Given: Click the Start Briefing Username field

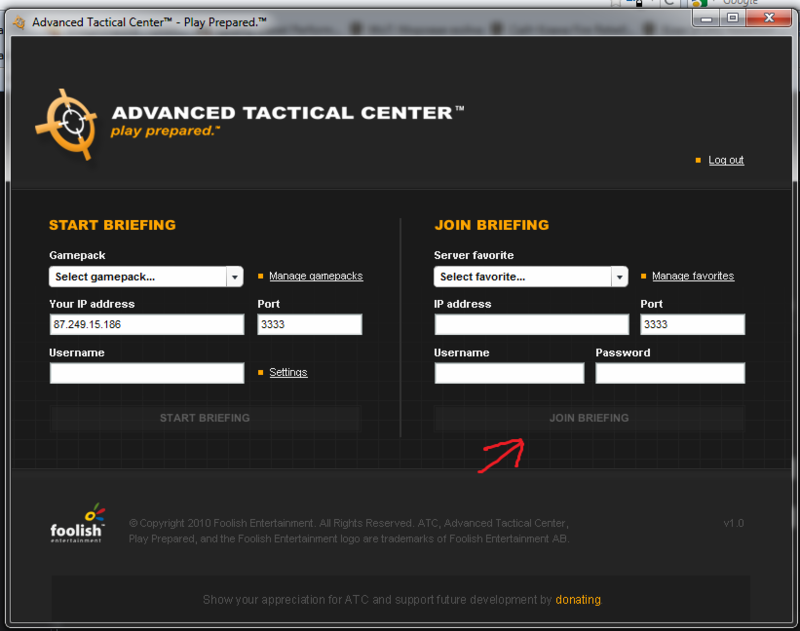Looking at the screenshot, I should tap(146, 373).
